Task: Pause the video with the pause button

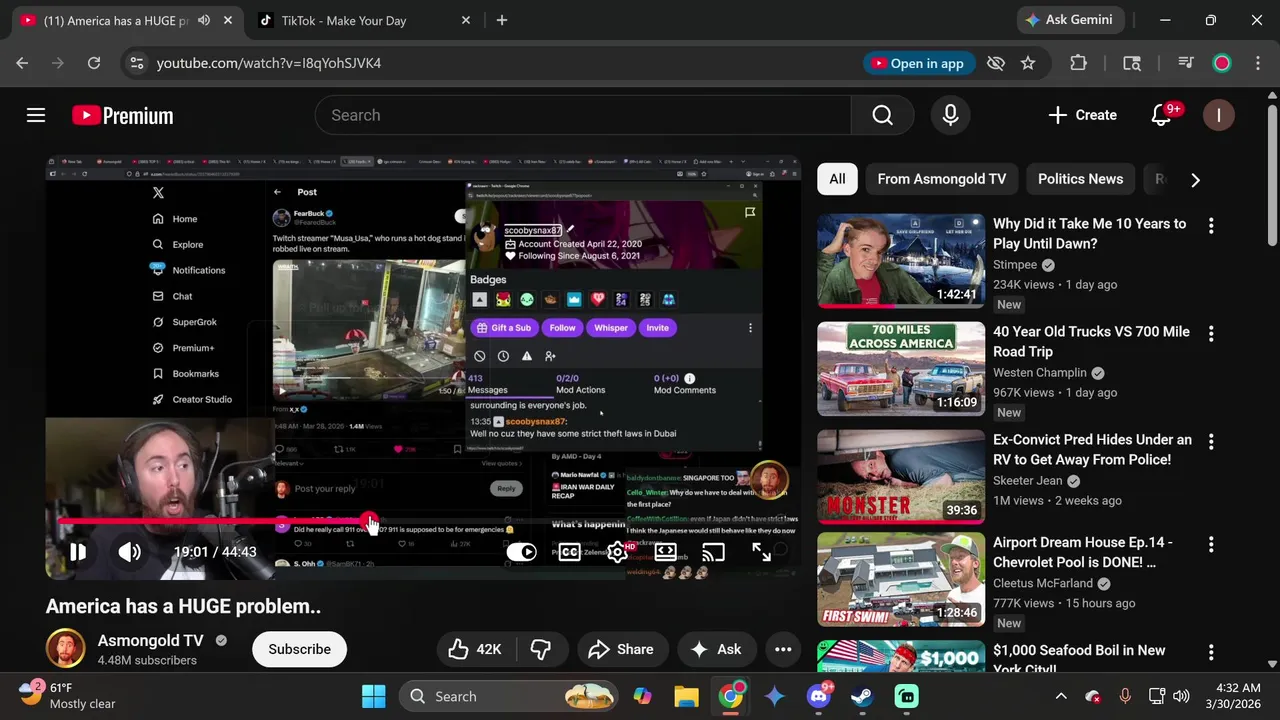Action: click(x=77, y=552)
